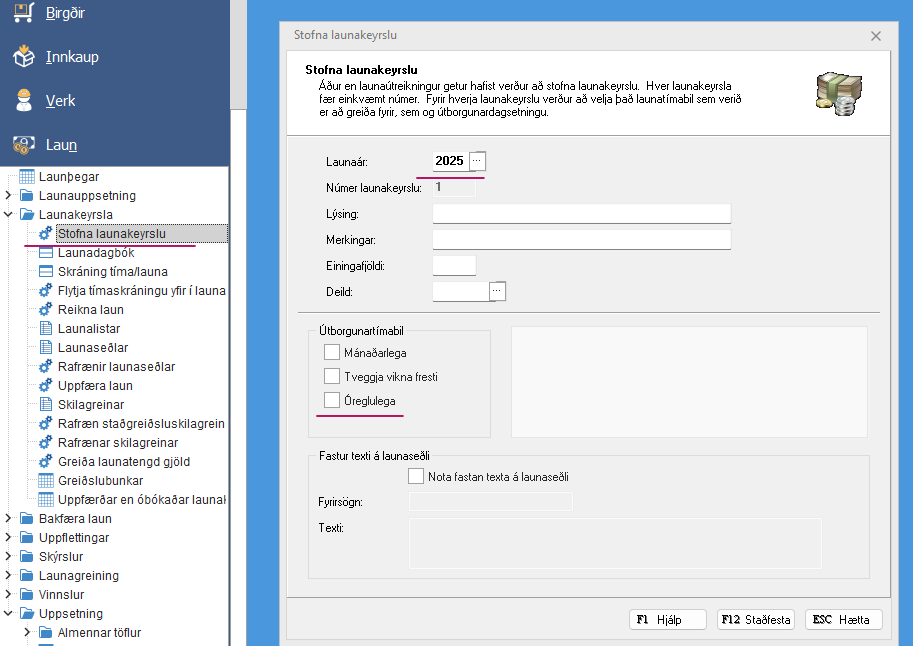Open the Deild lookup button
913x646 pixels.
(498, 292)
